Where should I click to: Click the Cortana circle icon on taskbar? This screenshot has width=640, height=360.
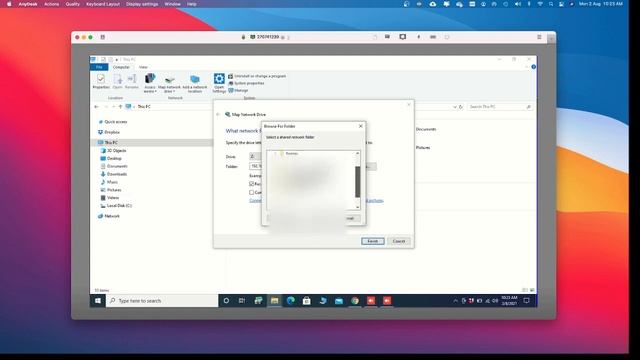click(226, 301)
